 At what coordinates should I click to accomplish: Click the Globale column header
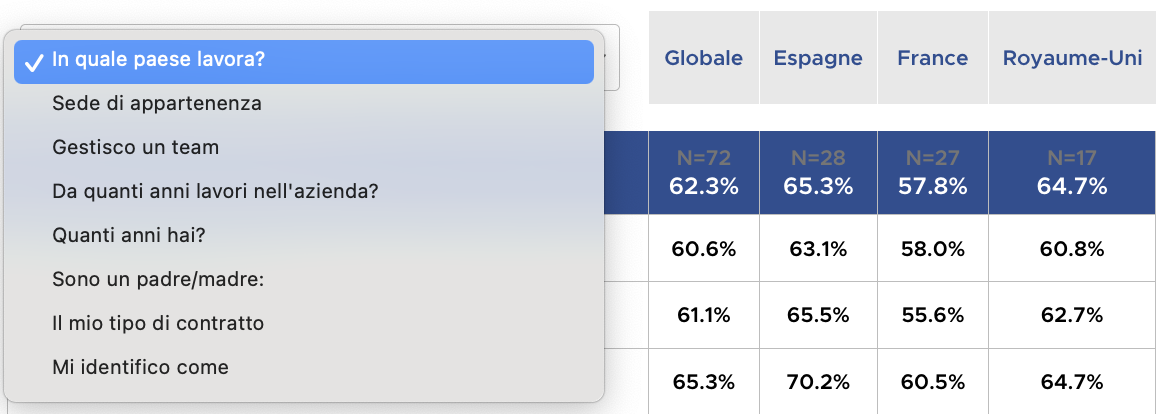point(704,58)
